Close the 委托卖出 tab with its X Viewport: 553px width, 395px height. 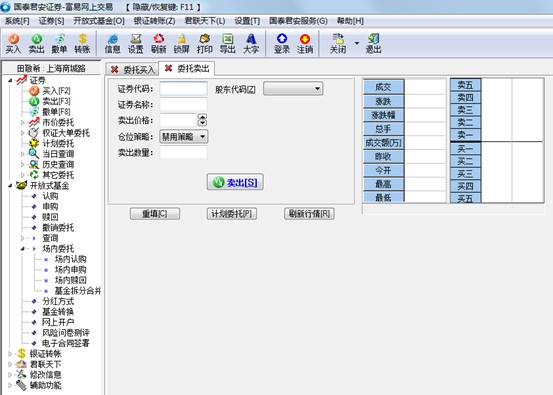point(168,68)
